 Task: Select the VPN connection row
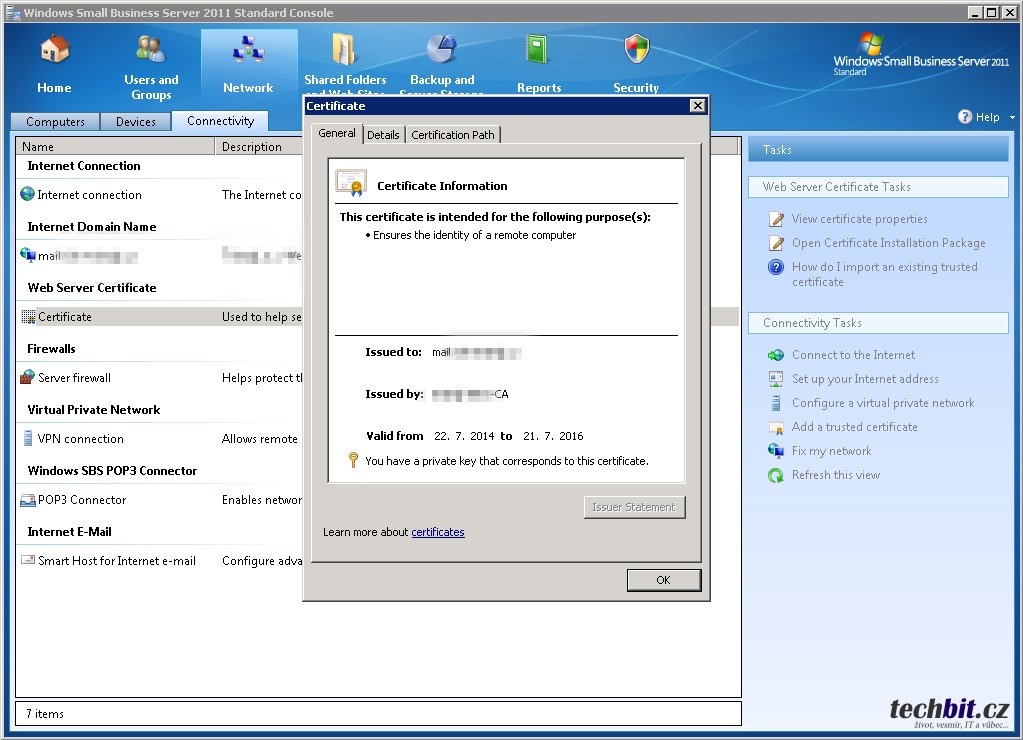pyautogui.click(x=80, y=439)
